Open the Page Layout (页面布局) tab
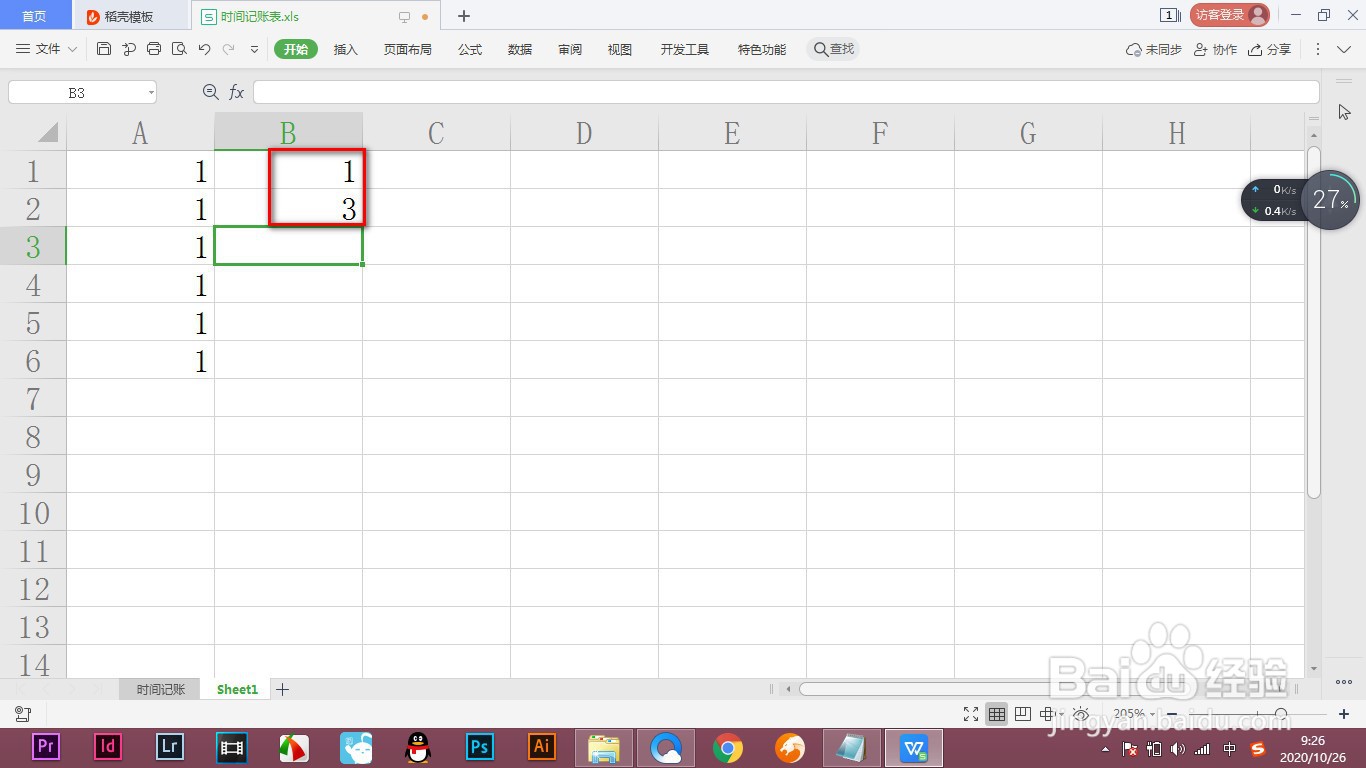The image size is (1366, 768). [408, 49]
